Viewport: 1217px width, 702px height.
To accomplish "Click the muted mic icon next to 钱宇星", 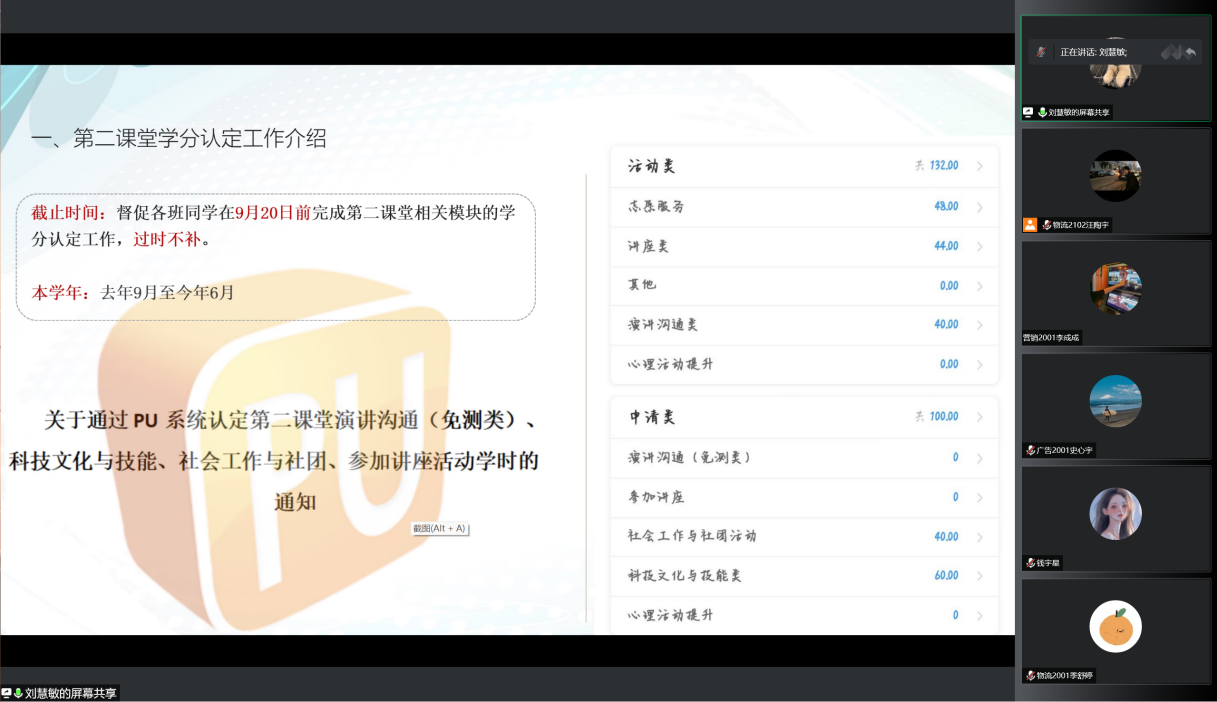I will pyautogui.click(x=1031, y=563).
